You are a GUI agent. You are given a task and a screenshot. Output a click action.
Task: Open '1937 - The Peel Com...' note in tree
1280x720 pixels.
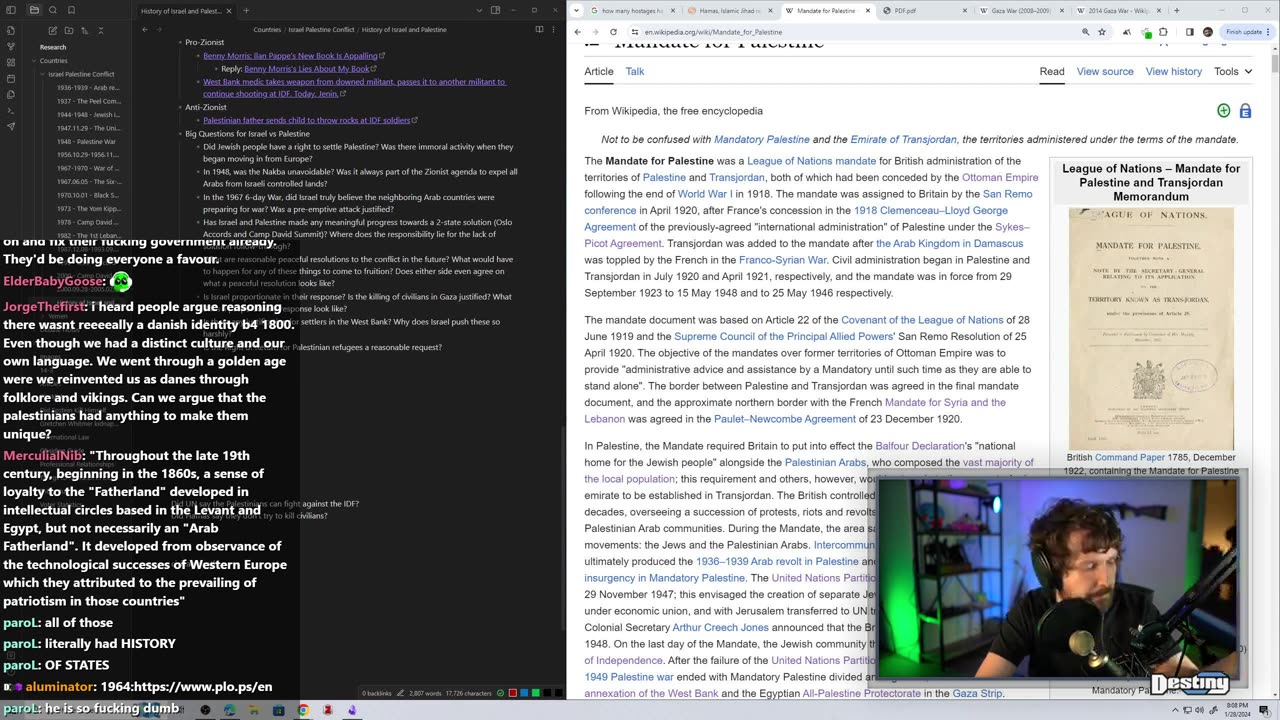point(88,101)
